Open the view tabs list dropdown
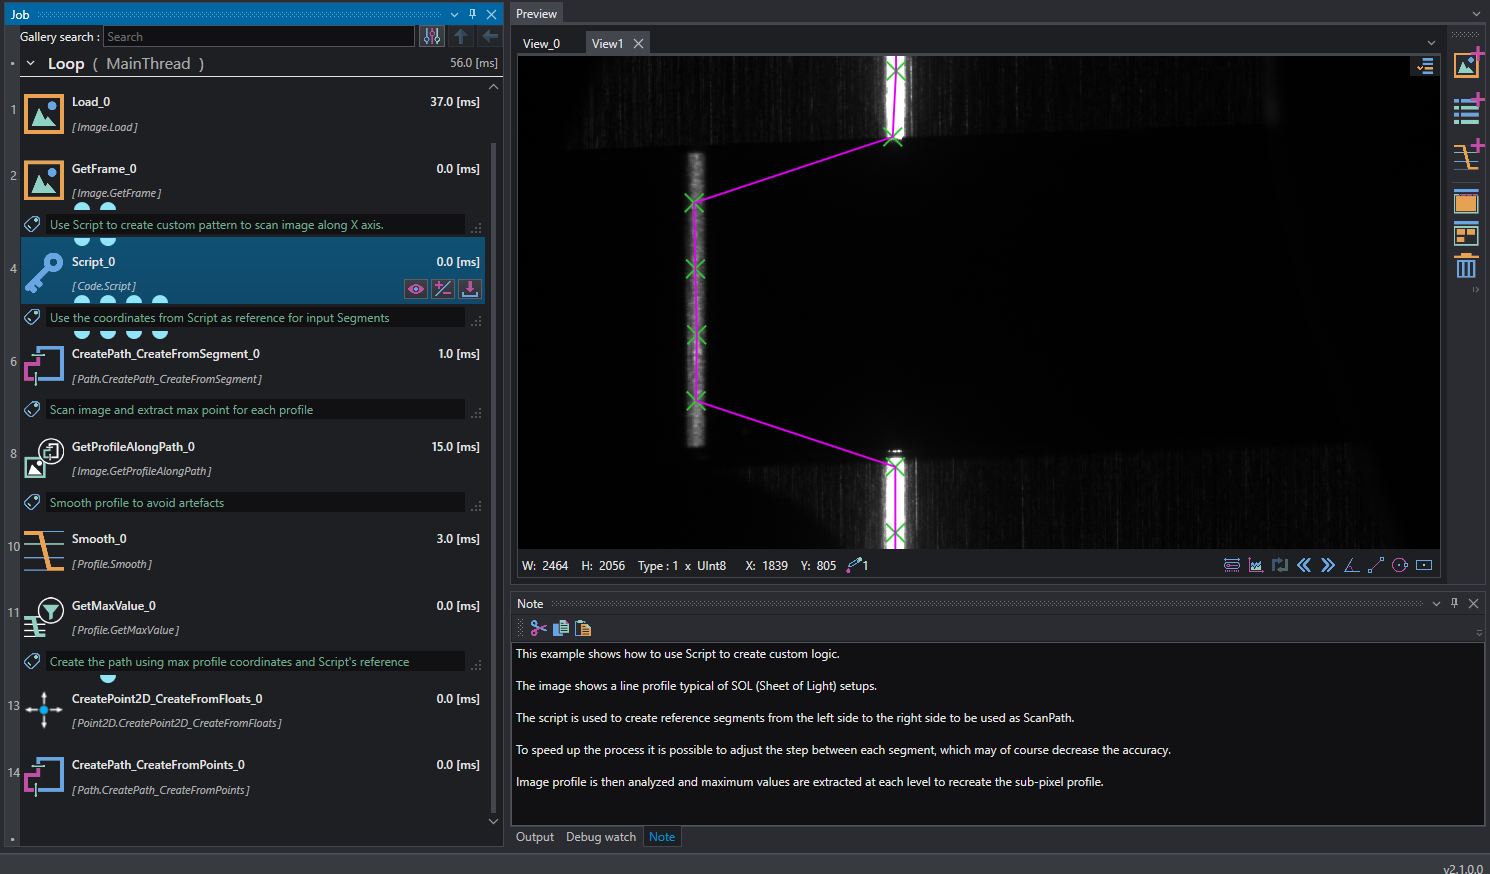 [x=1431, y=43]
